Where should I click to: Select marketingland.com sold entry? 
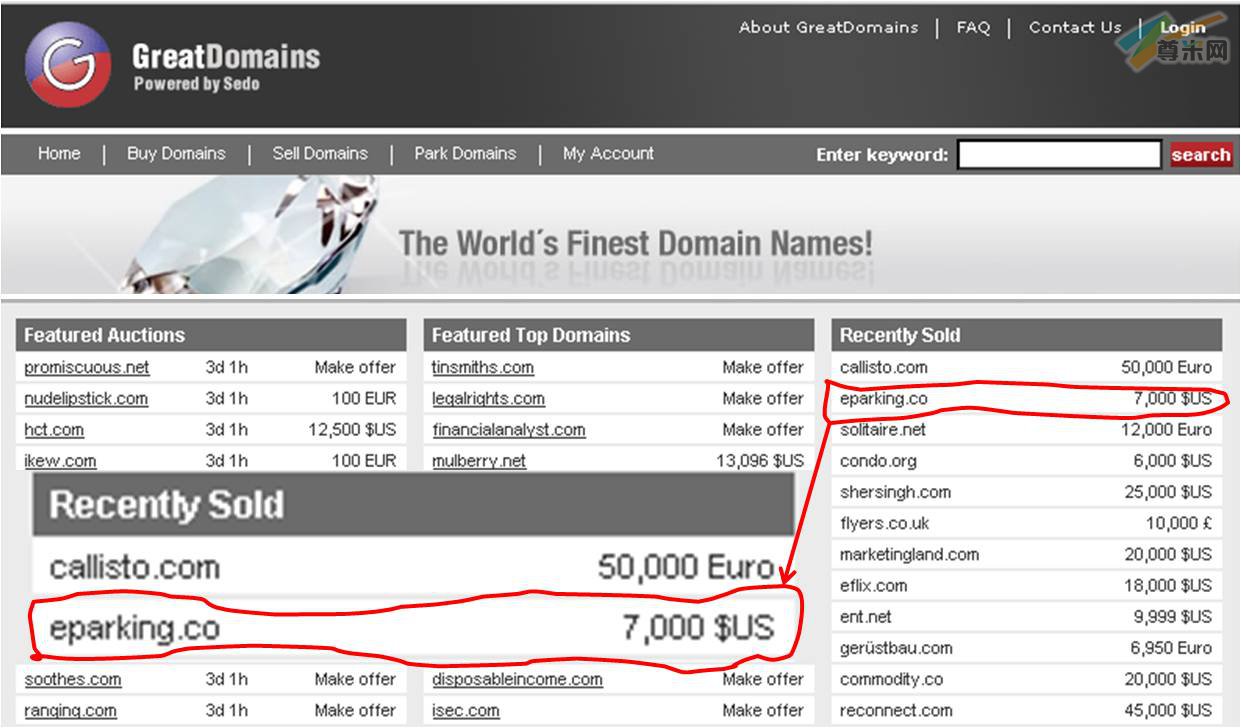(x=909, y=554)
